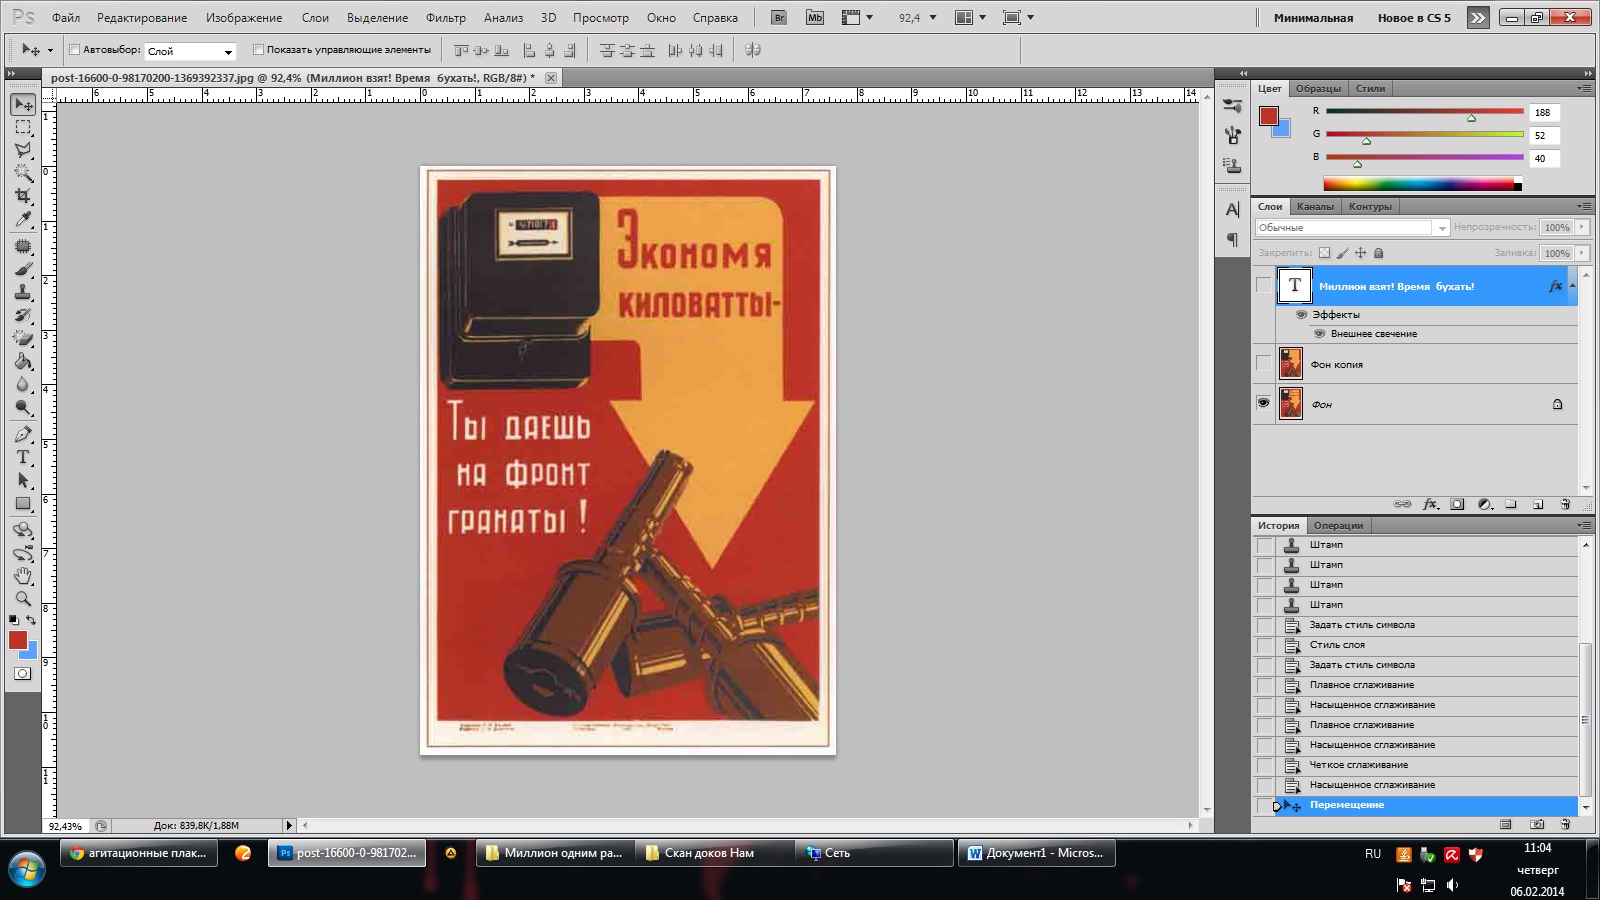This screenshot has height=900, width=1600.
Task: Click the delete layer trash icon
Action: pos(1565,505)
